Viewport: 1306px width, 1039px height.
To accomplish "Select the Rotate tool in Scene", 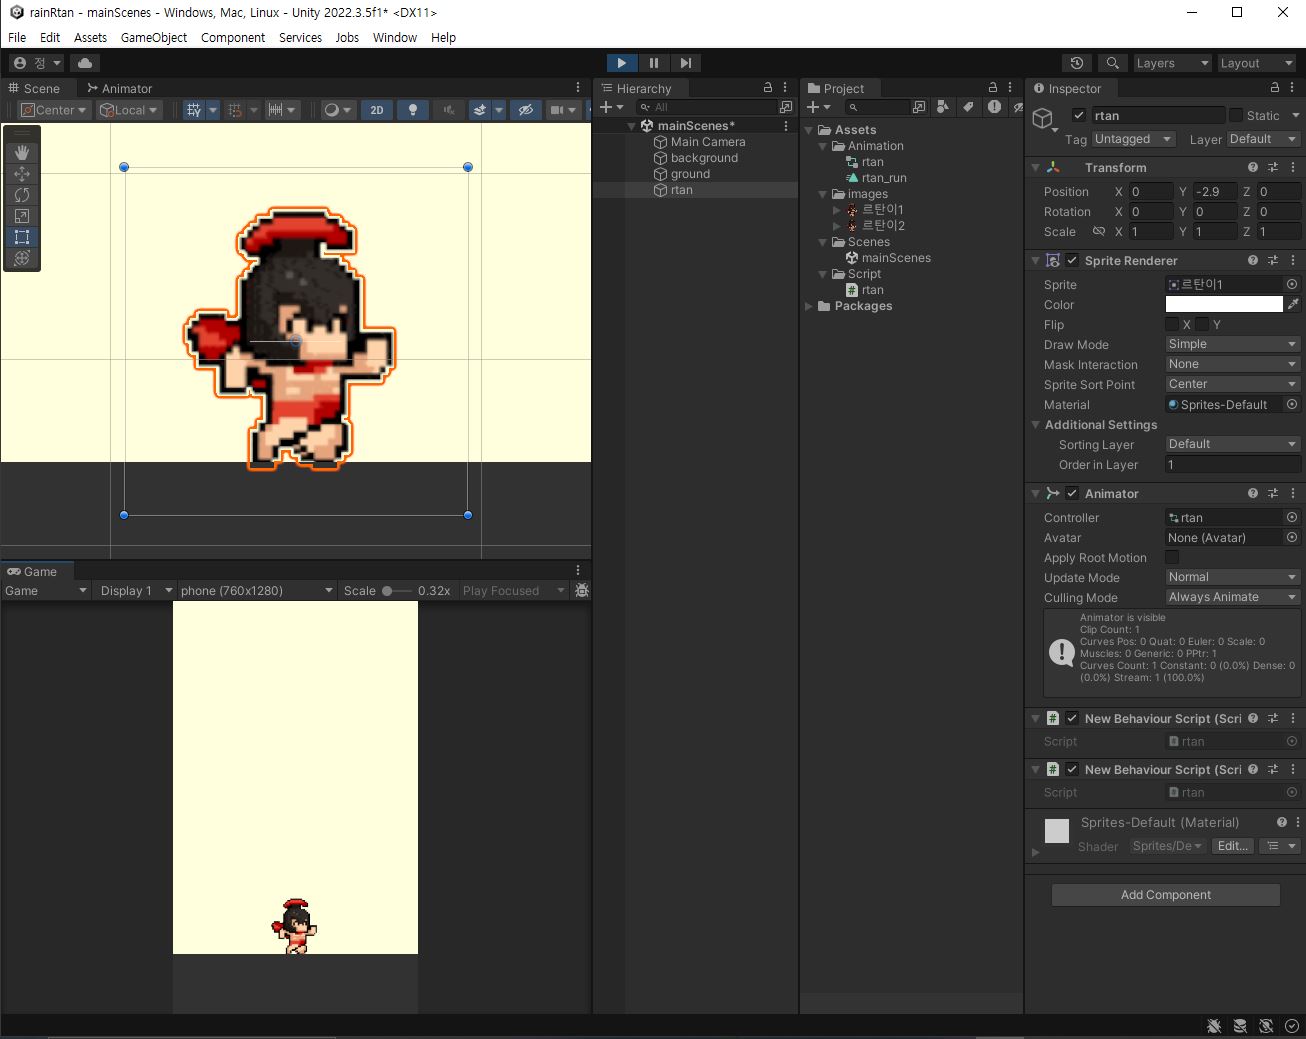I will (22, 195).
